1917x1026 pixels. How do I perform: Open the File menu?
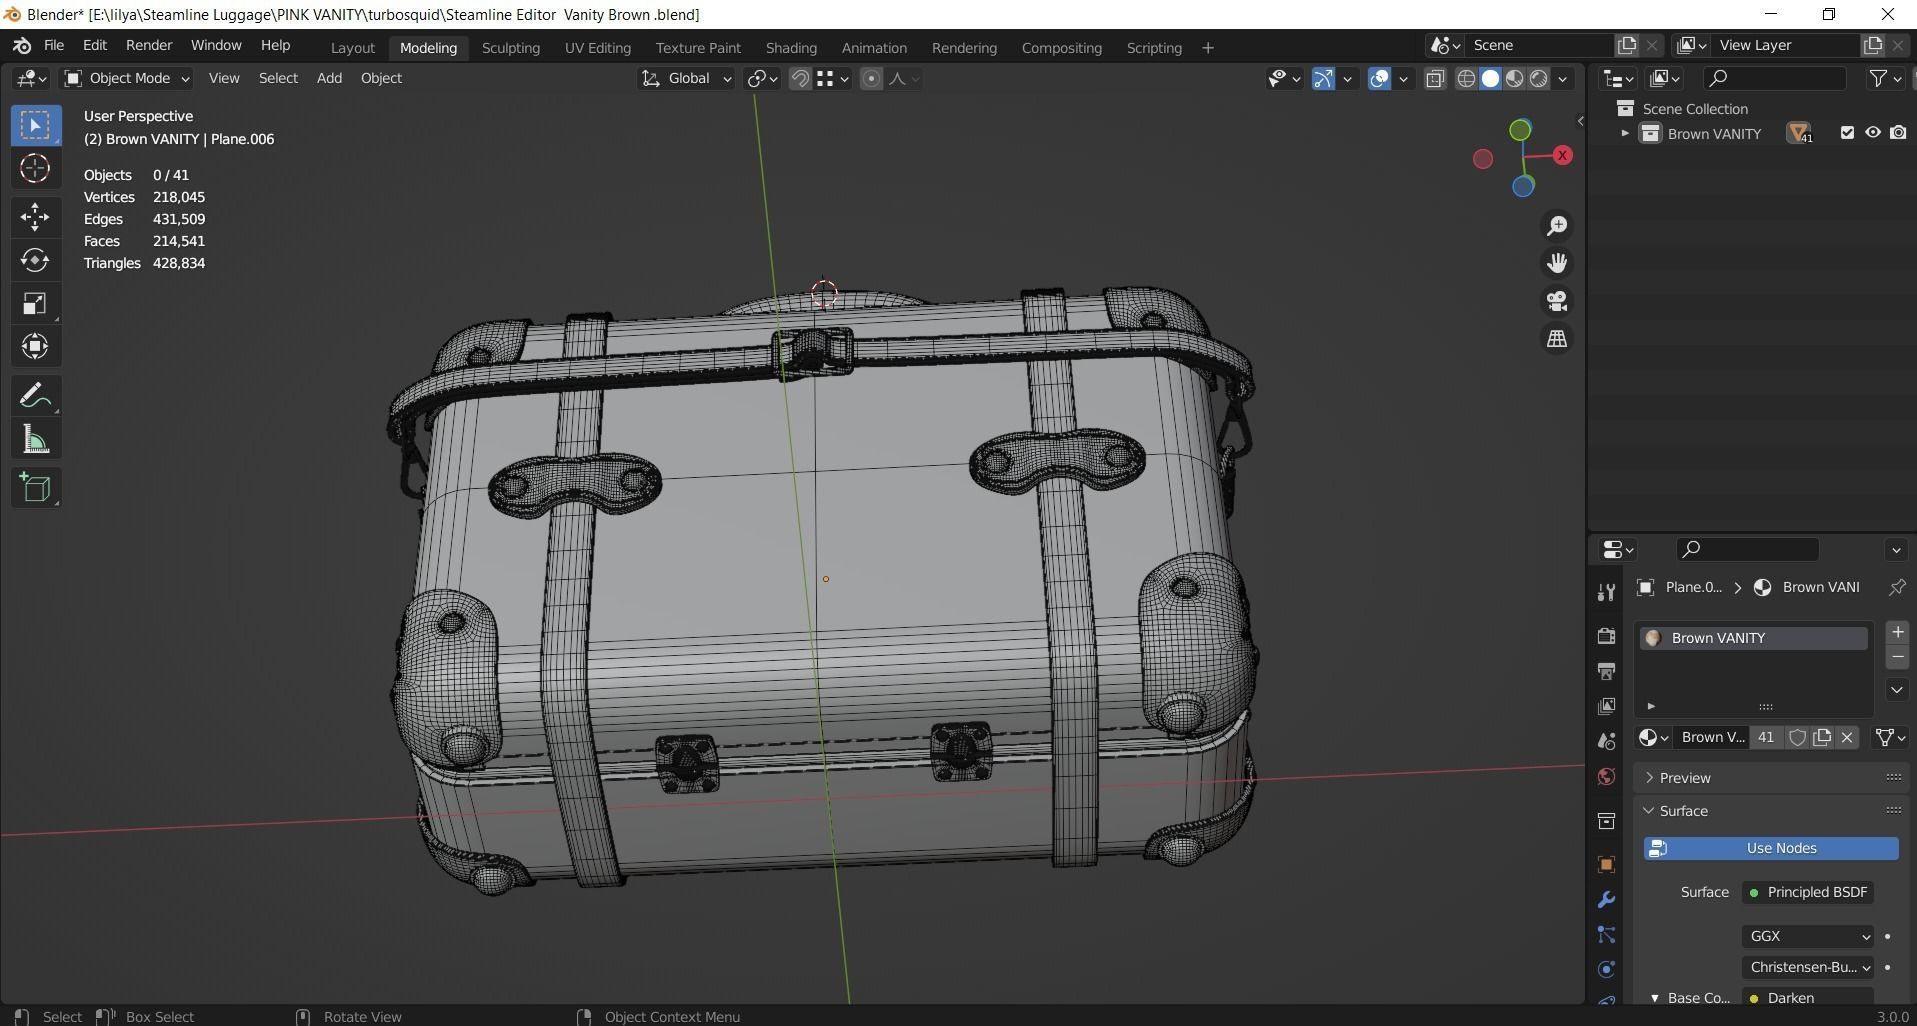[x=53, y=46]
